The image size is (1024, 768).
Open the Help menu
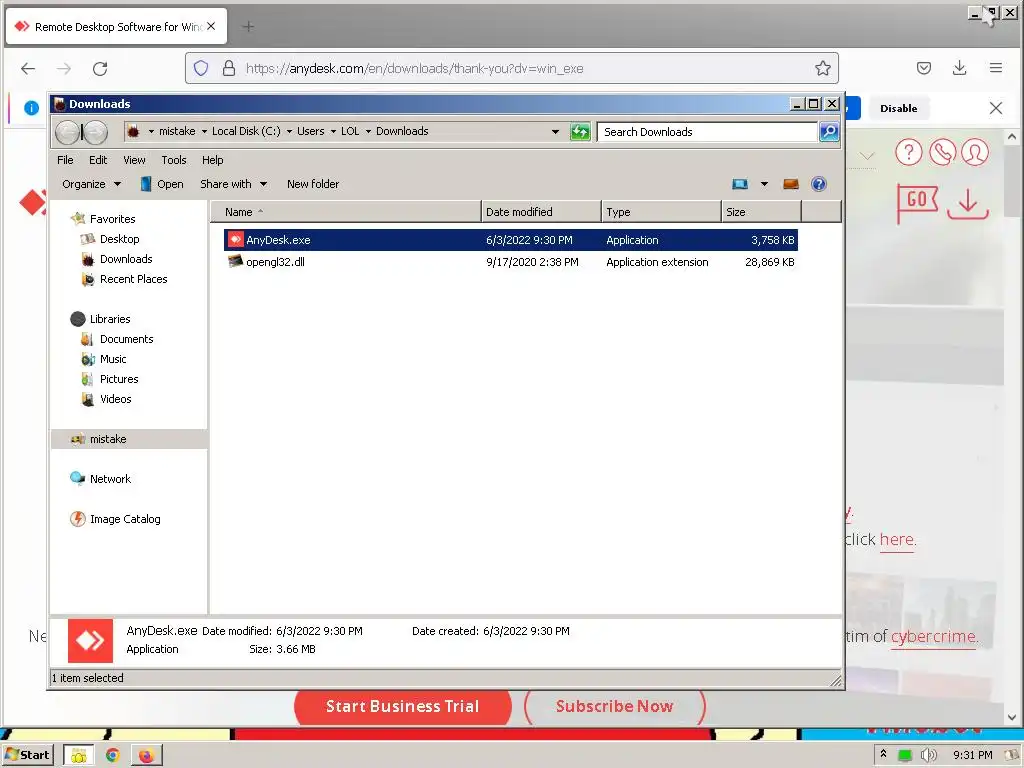click(212, 160)
